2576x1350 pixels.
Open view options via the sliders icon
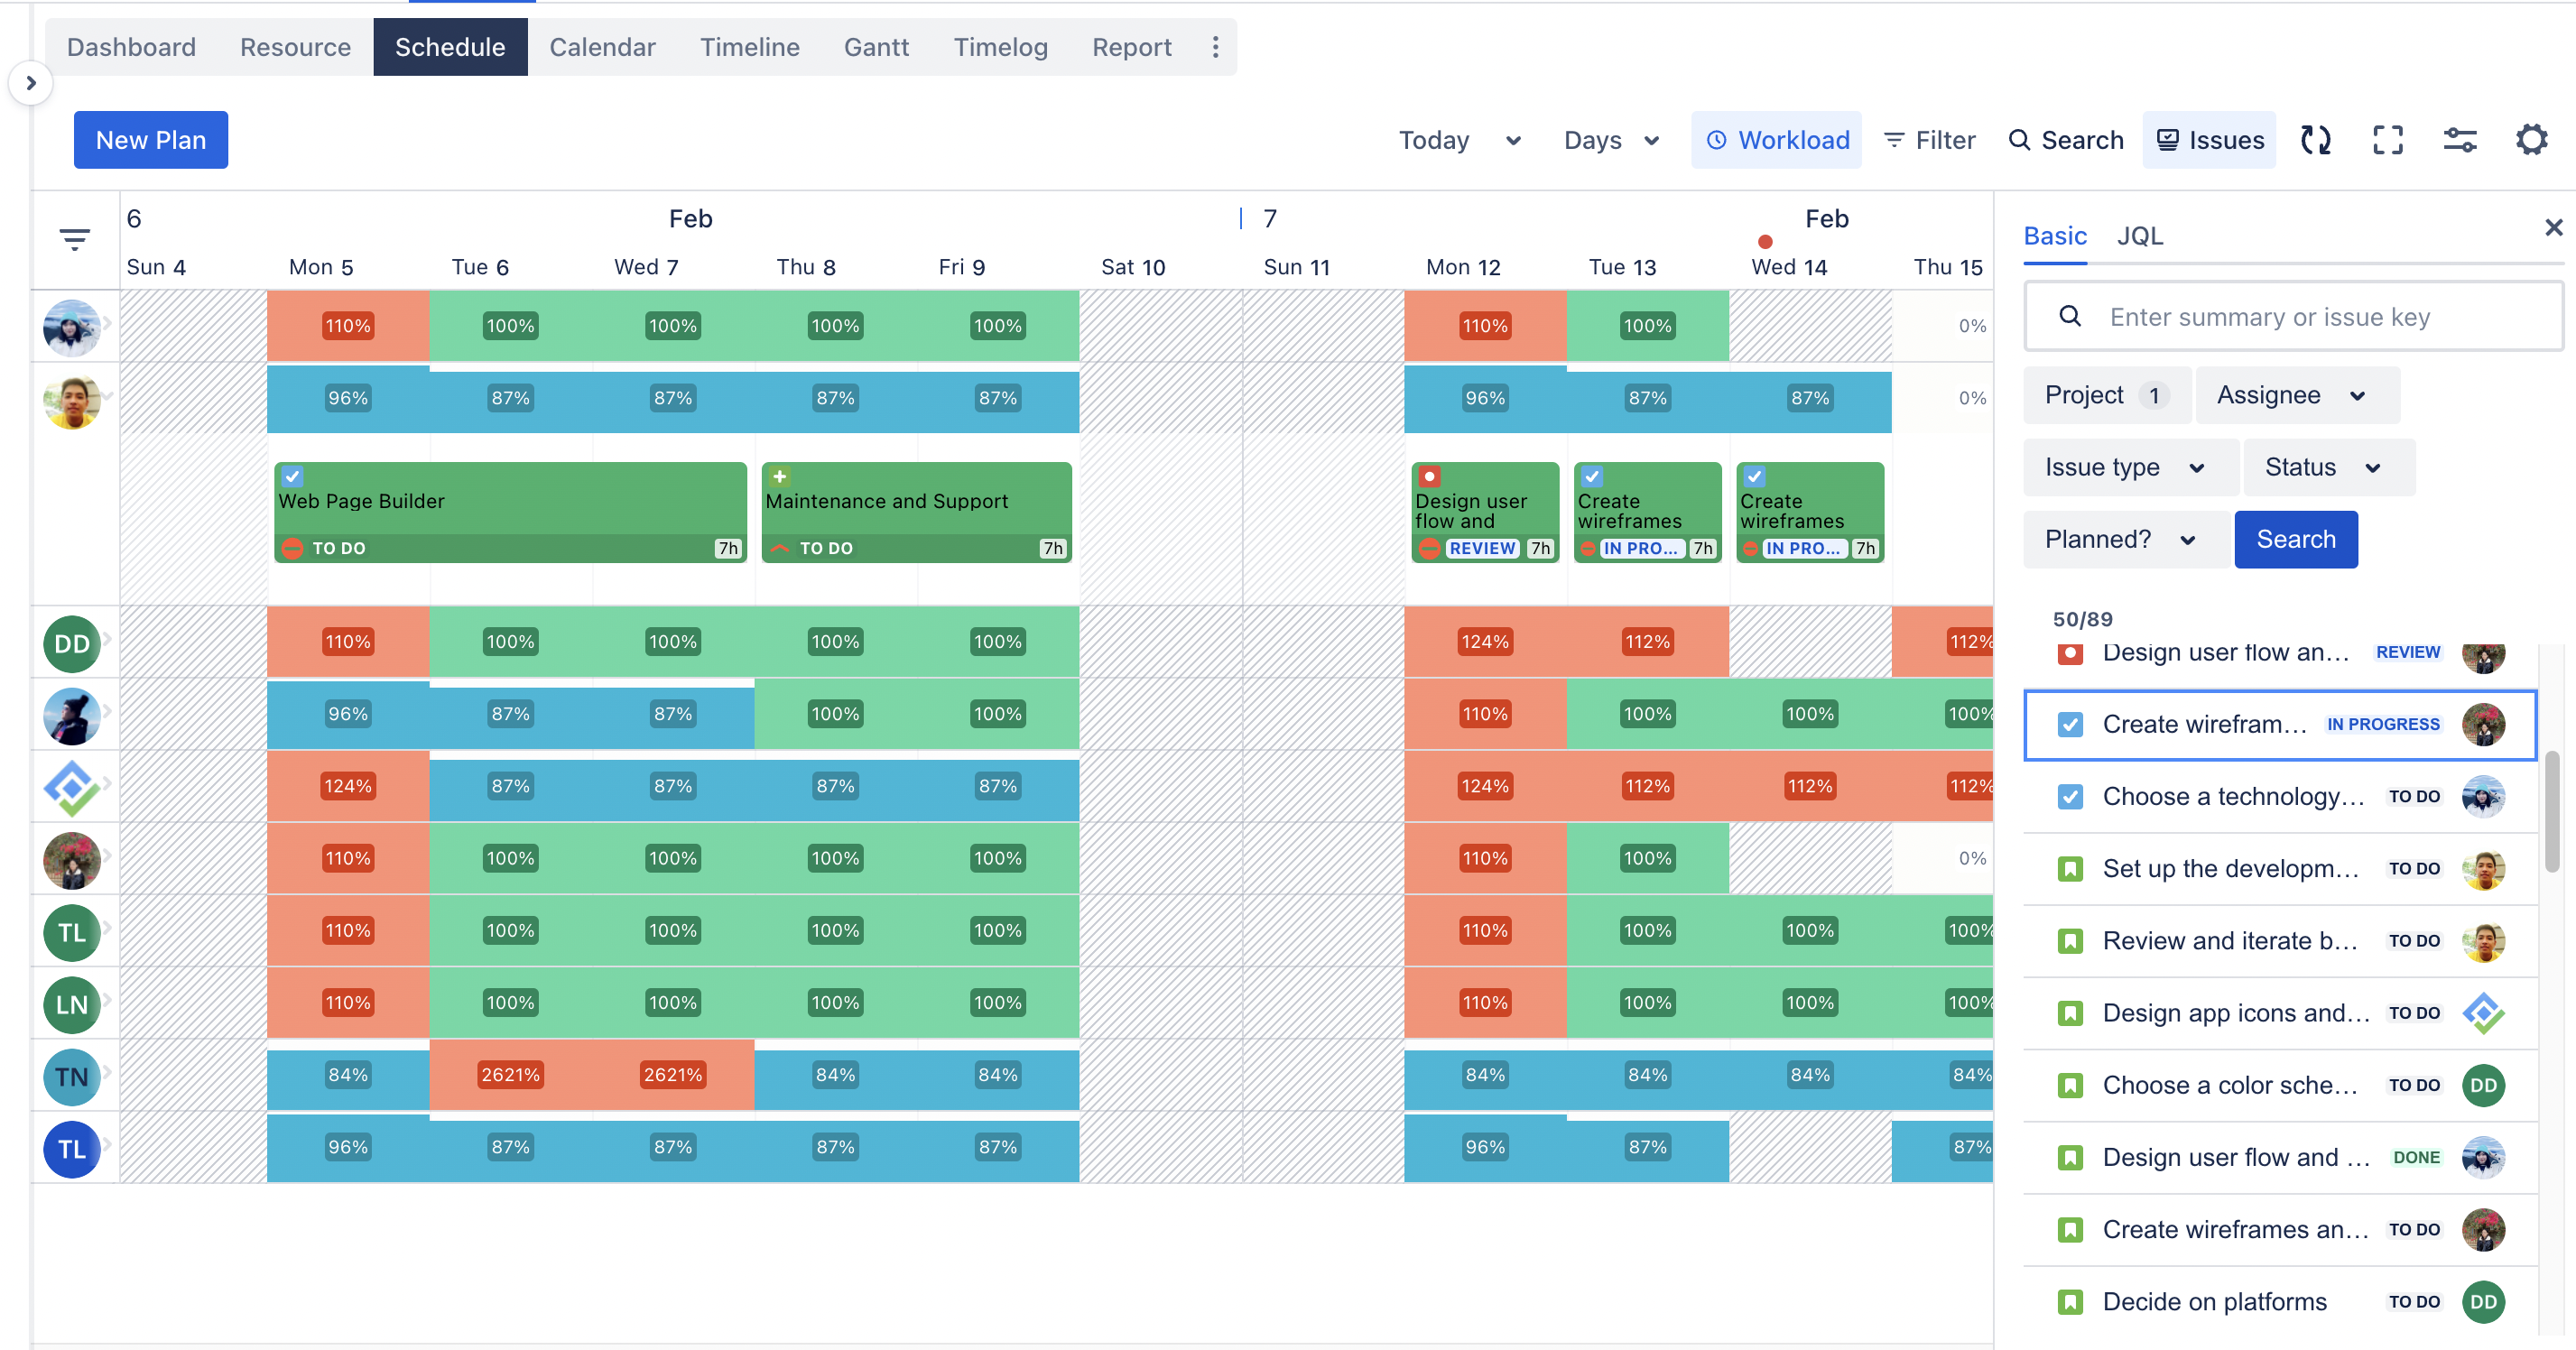click(2460, 140)
